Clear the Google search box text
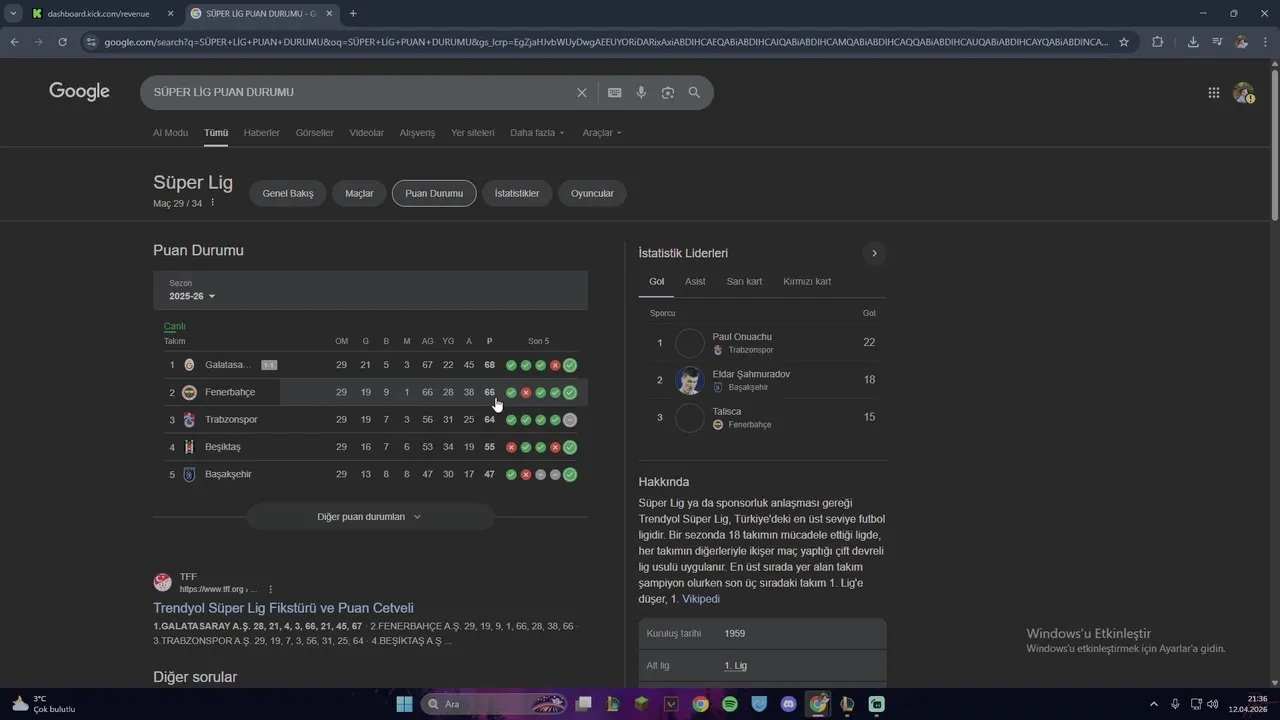The width and height of the screenshot is (1280, 720). click(x=582, y=92)
